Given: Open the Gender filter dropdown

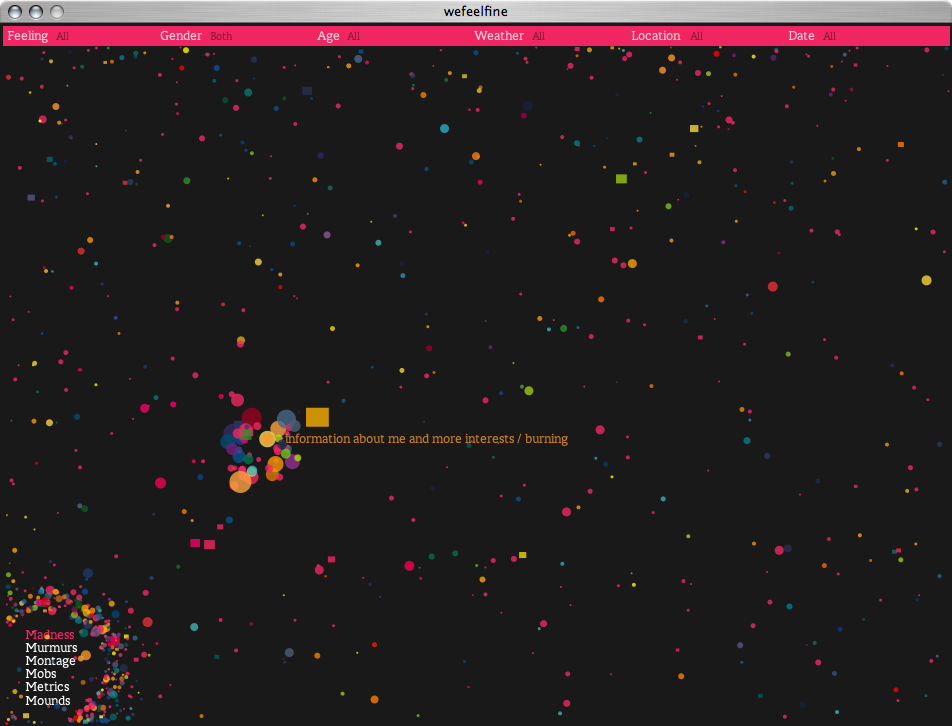Looking at the screenshot, I should pyautogui.click(x=181, y=36).
